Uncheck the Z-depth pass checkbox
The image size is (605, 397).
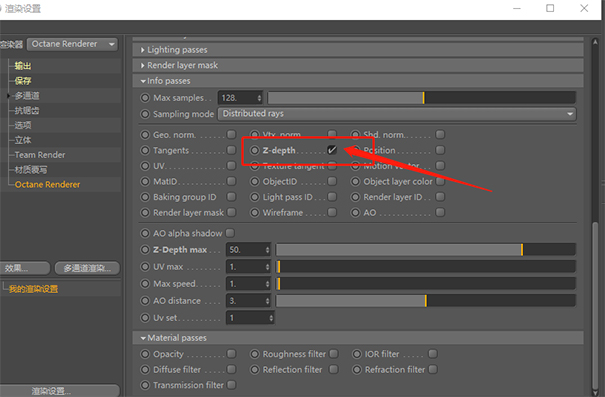(332, 150)
